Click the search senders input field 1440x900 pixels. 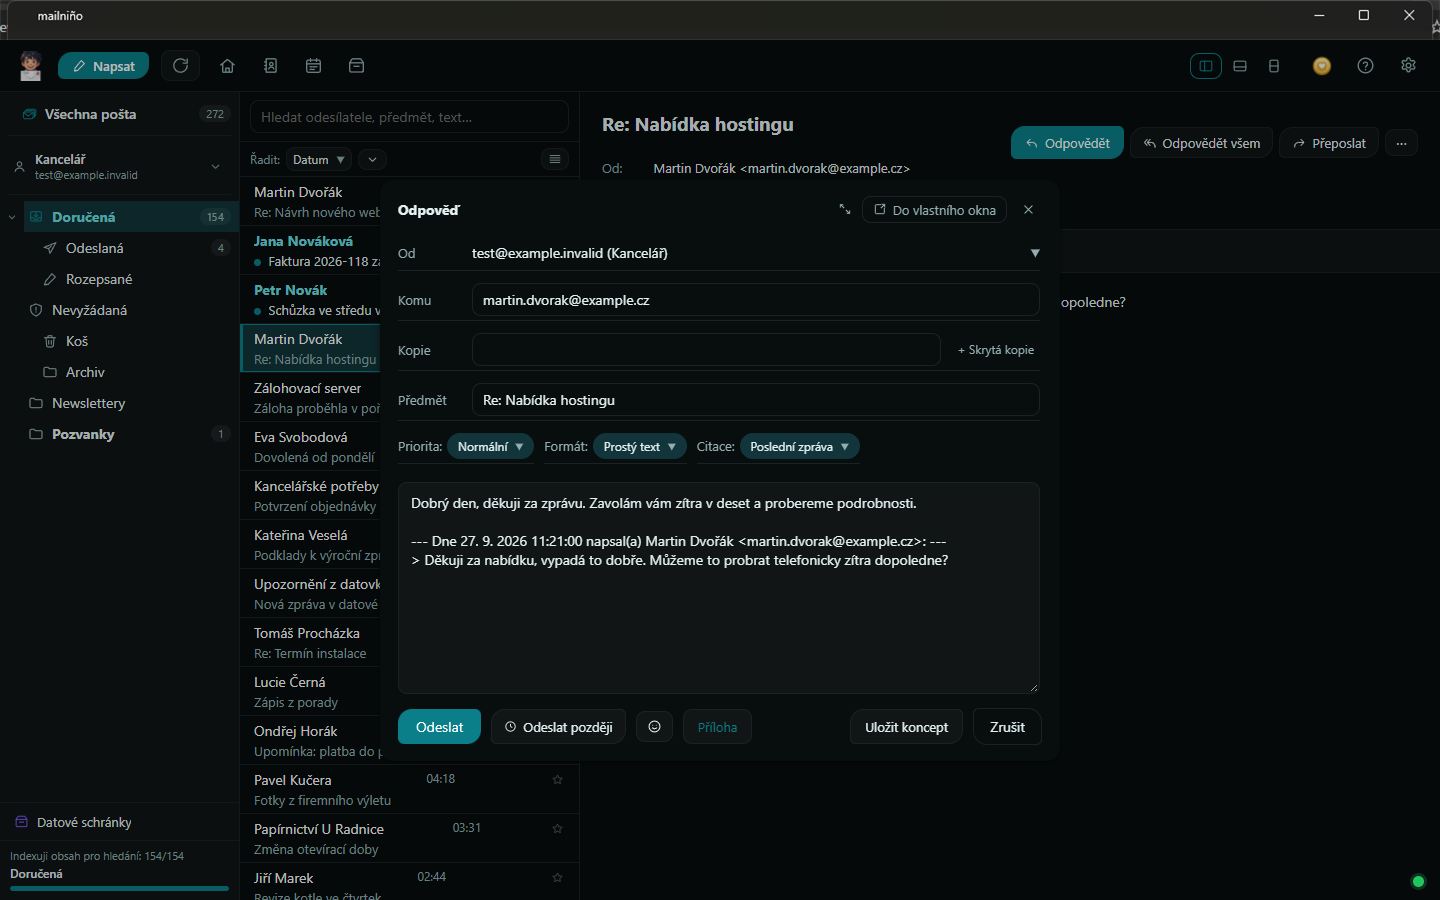409,117
